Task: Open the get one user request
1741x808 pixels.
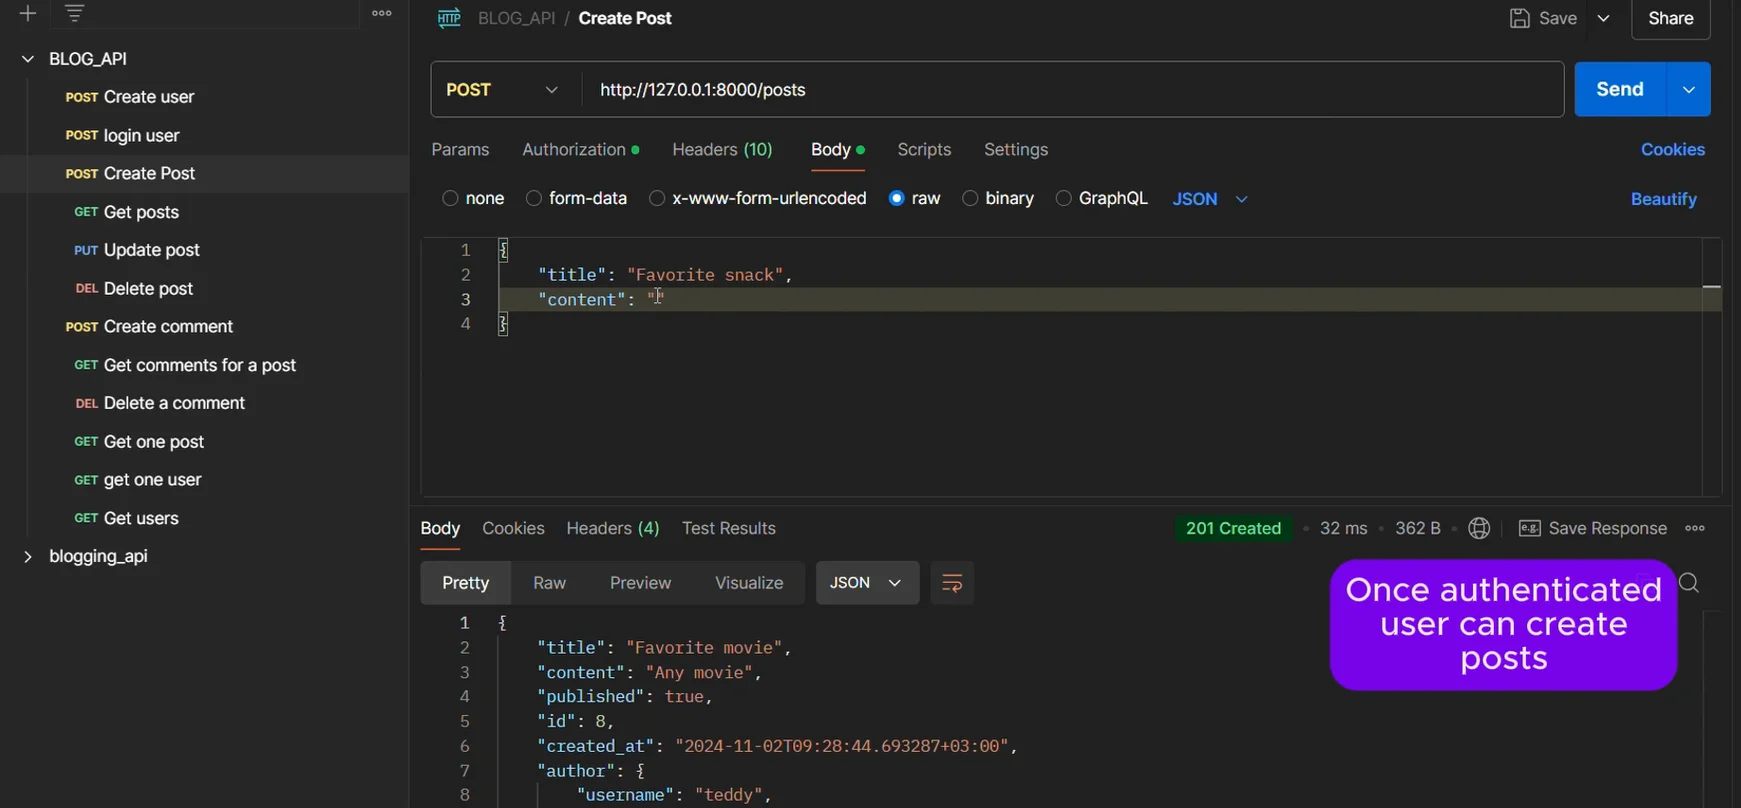Action: click(152, 480)
